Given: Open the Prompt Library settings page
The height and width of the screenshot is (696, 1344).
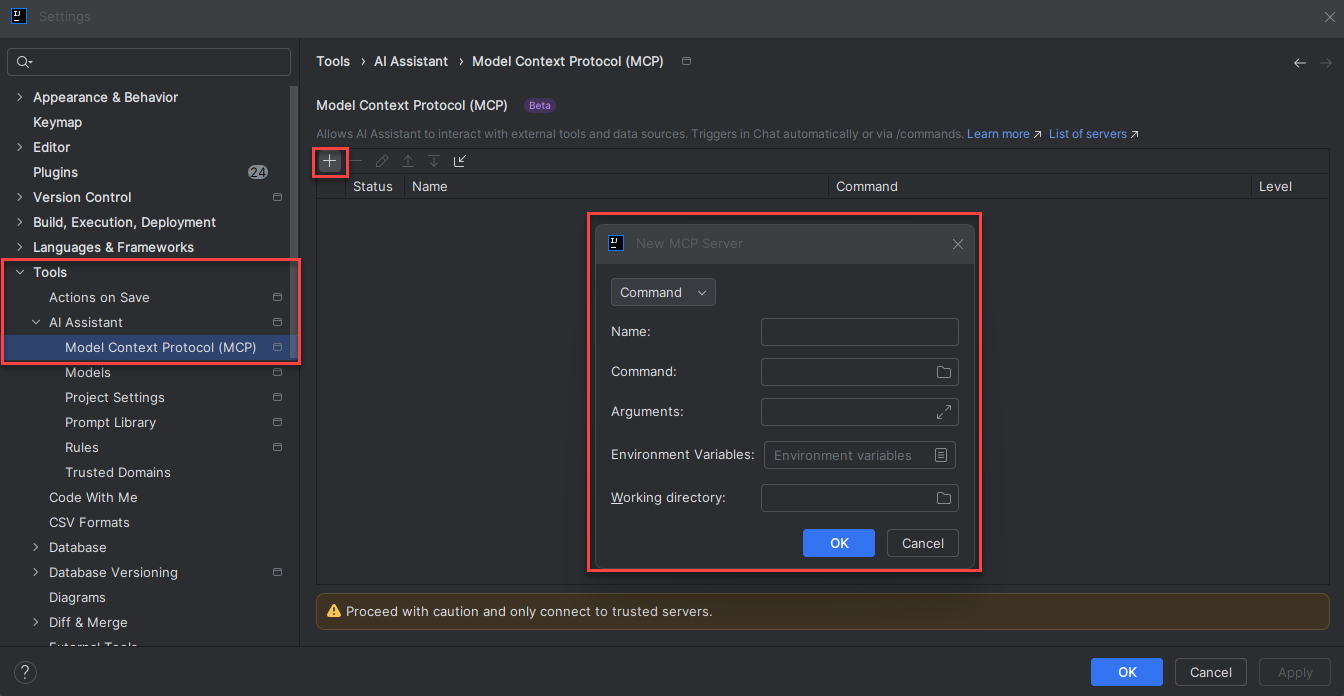Looking at the screenshot, I should point(113,422).
